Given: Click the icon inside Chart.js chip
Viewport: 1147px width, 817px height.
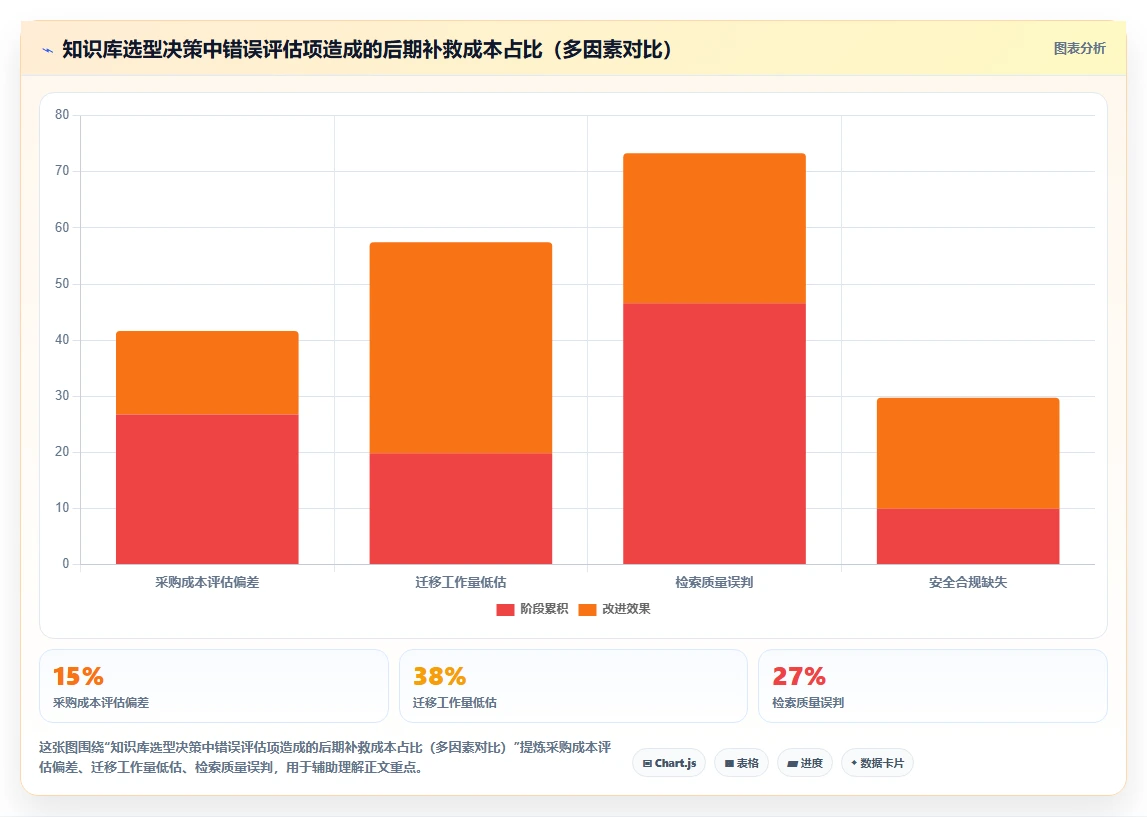Looking at the screenshot, I should pos(647,764).
